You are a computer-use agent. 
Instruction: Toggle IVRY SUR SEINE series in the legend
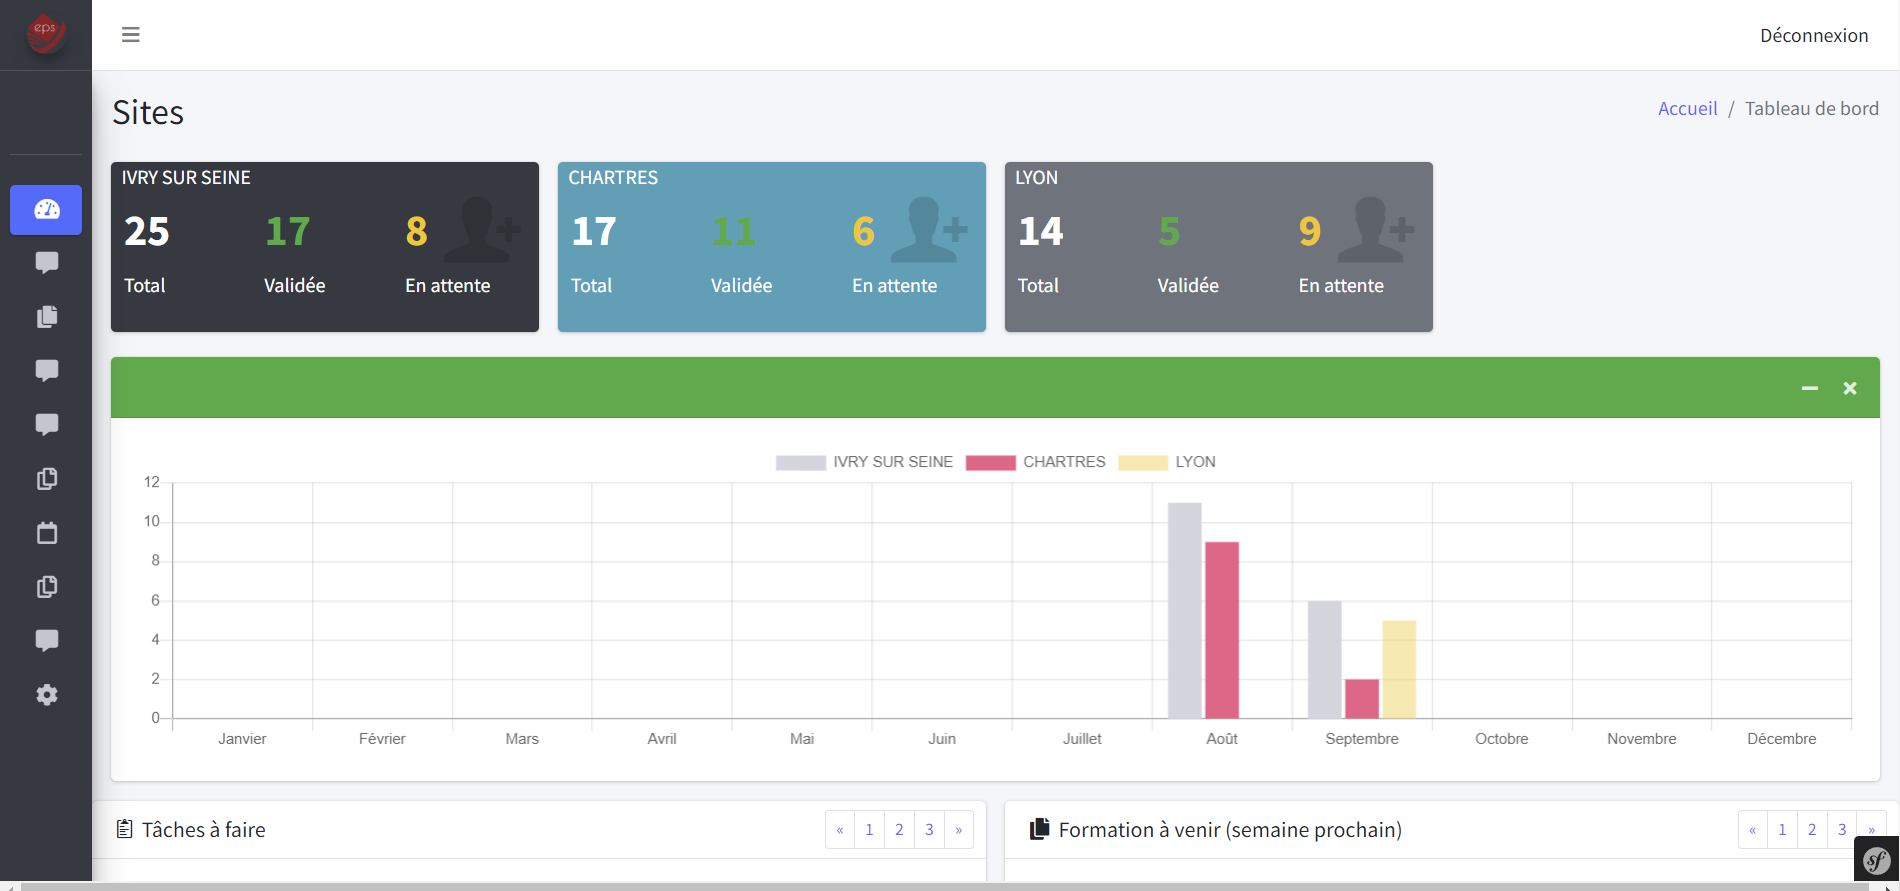click(864, 462)
